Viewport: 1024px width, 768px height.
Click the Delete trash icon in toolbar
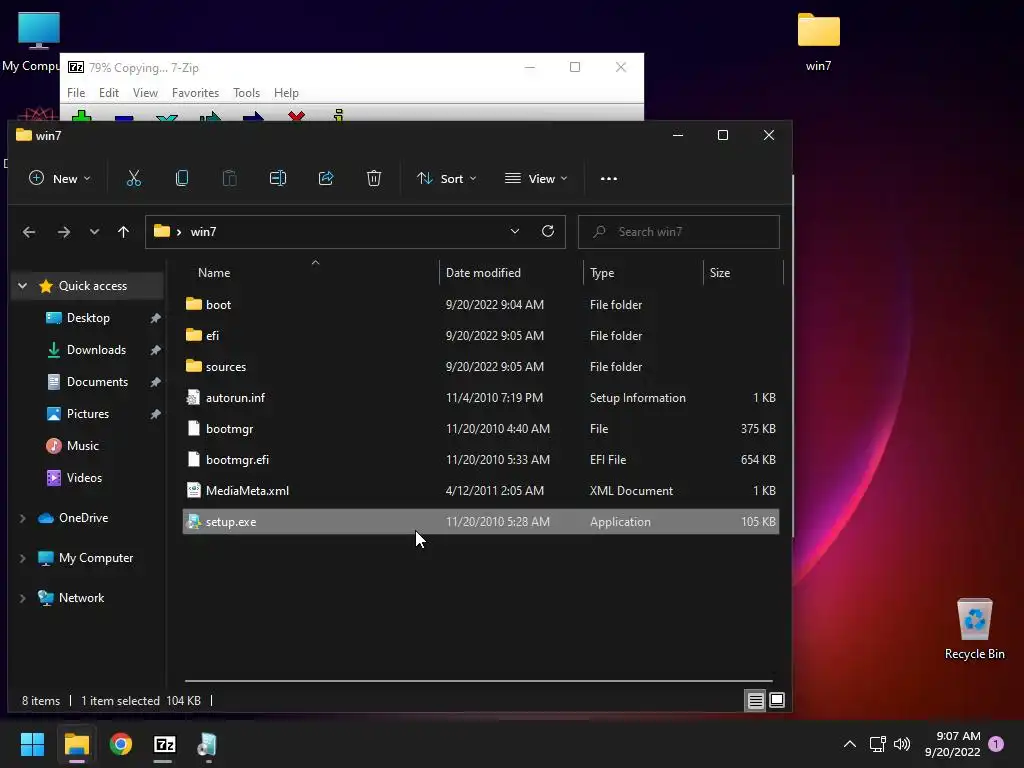point(374,178)
